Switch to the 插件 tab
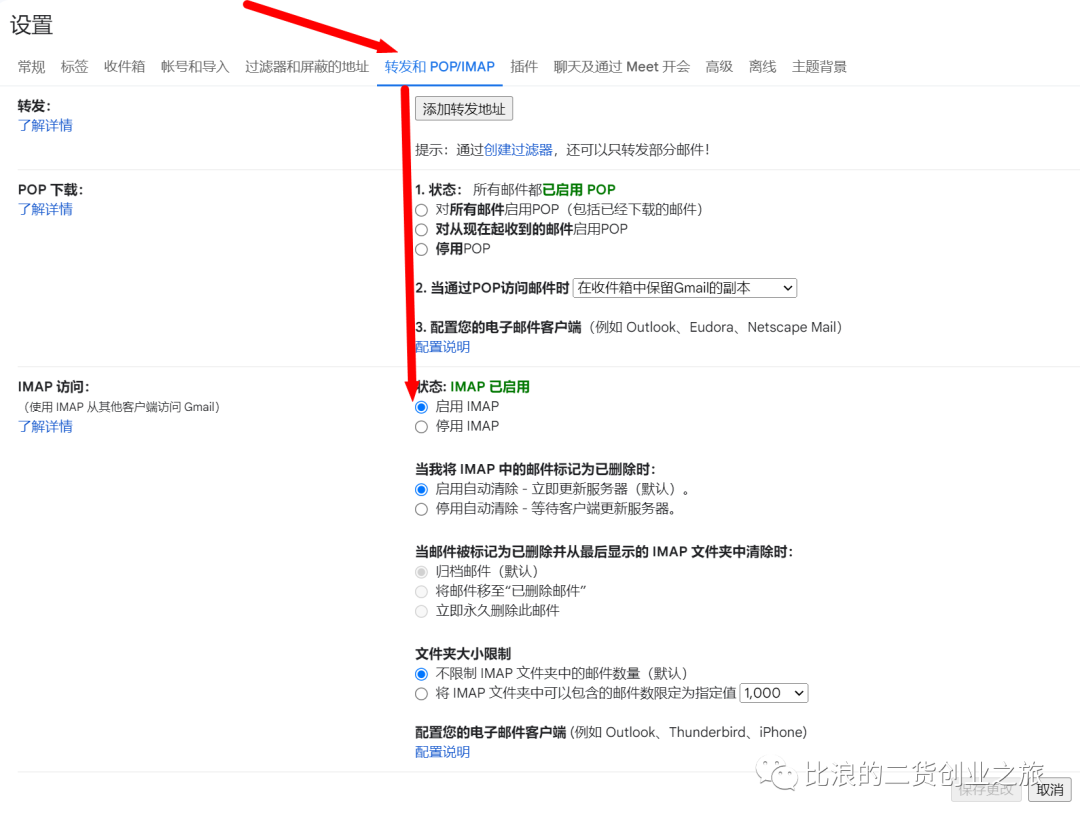This screenshot has height=822, width=1080. [524, 66]
